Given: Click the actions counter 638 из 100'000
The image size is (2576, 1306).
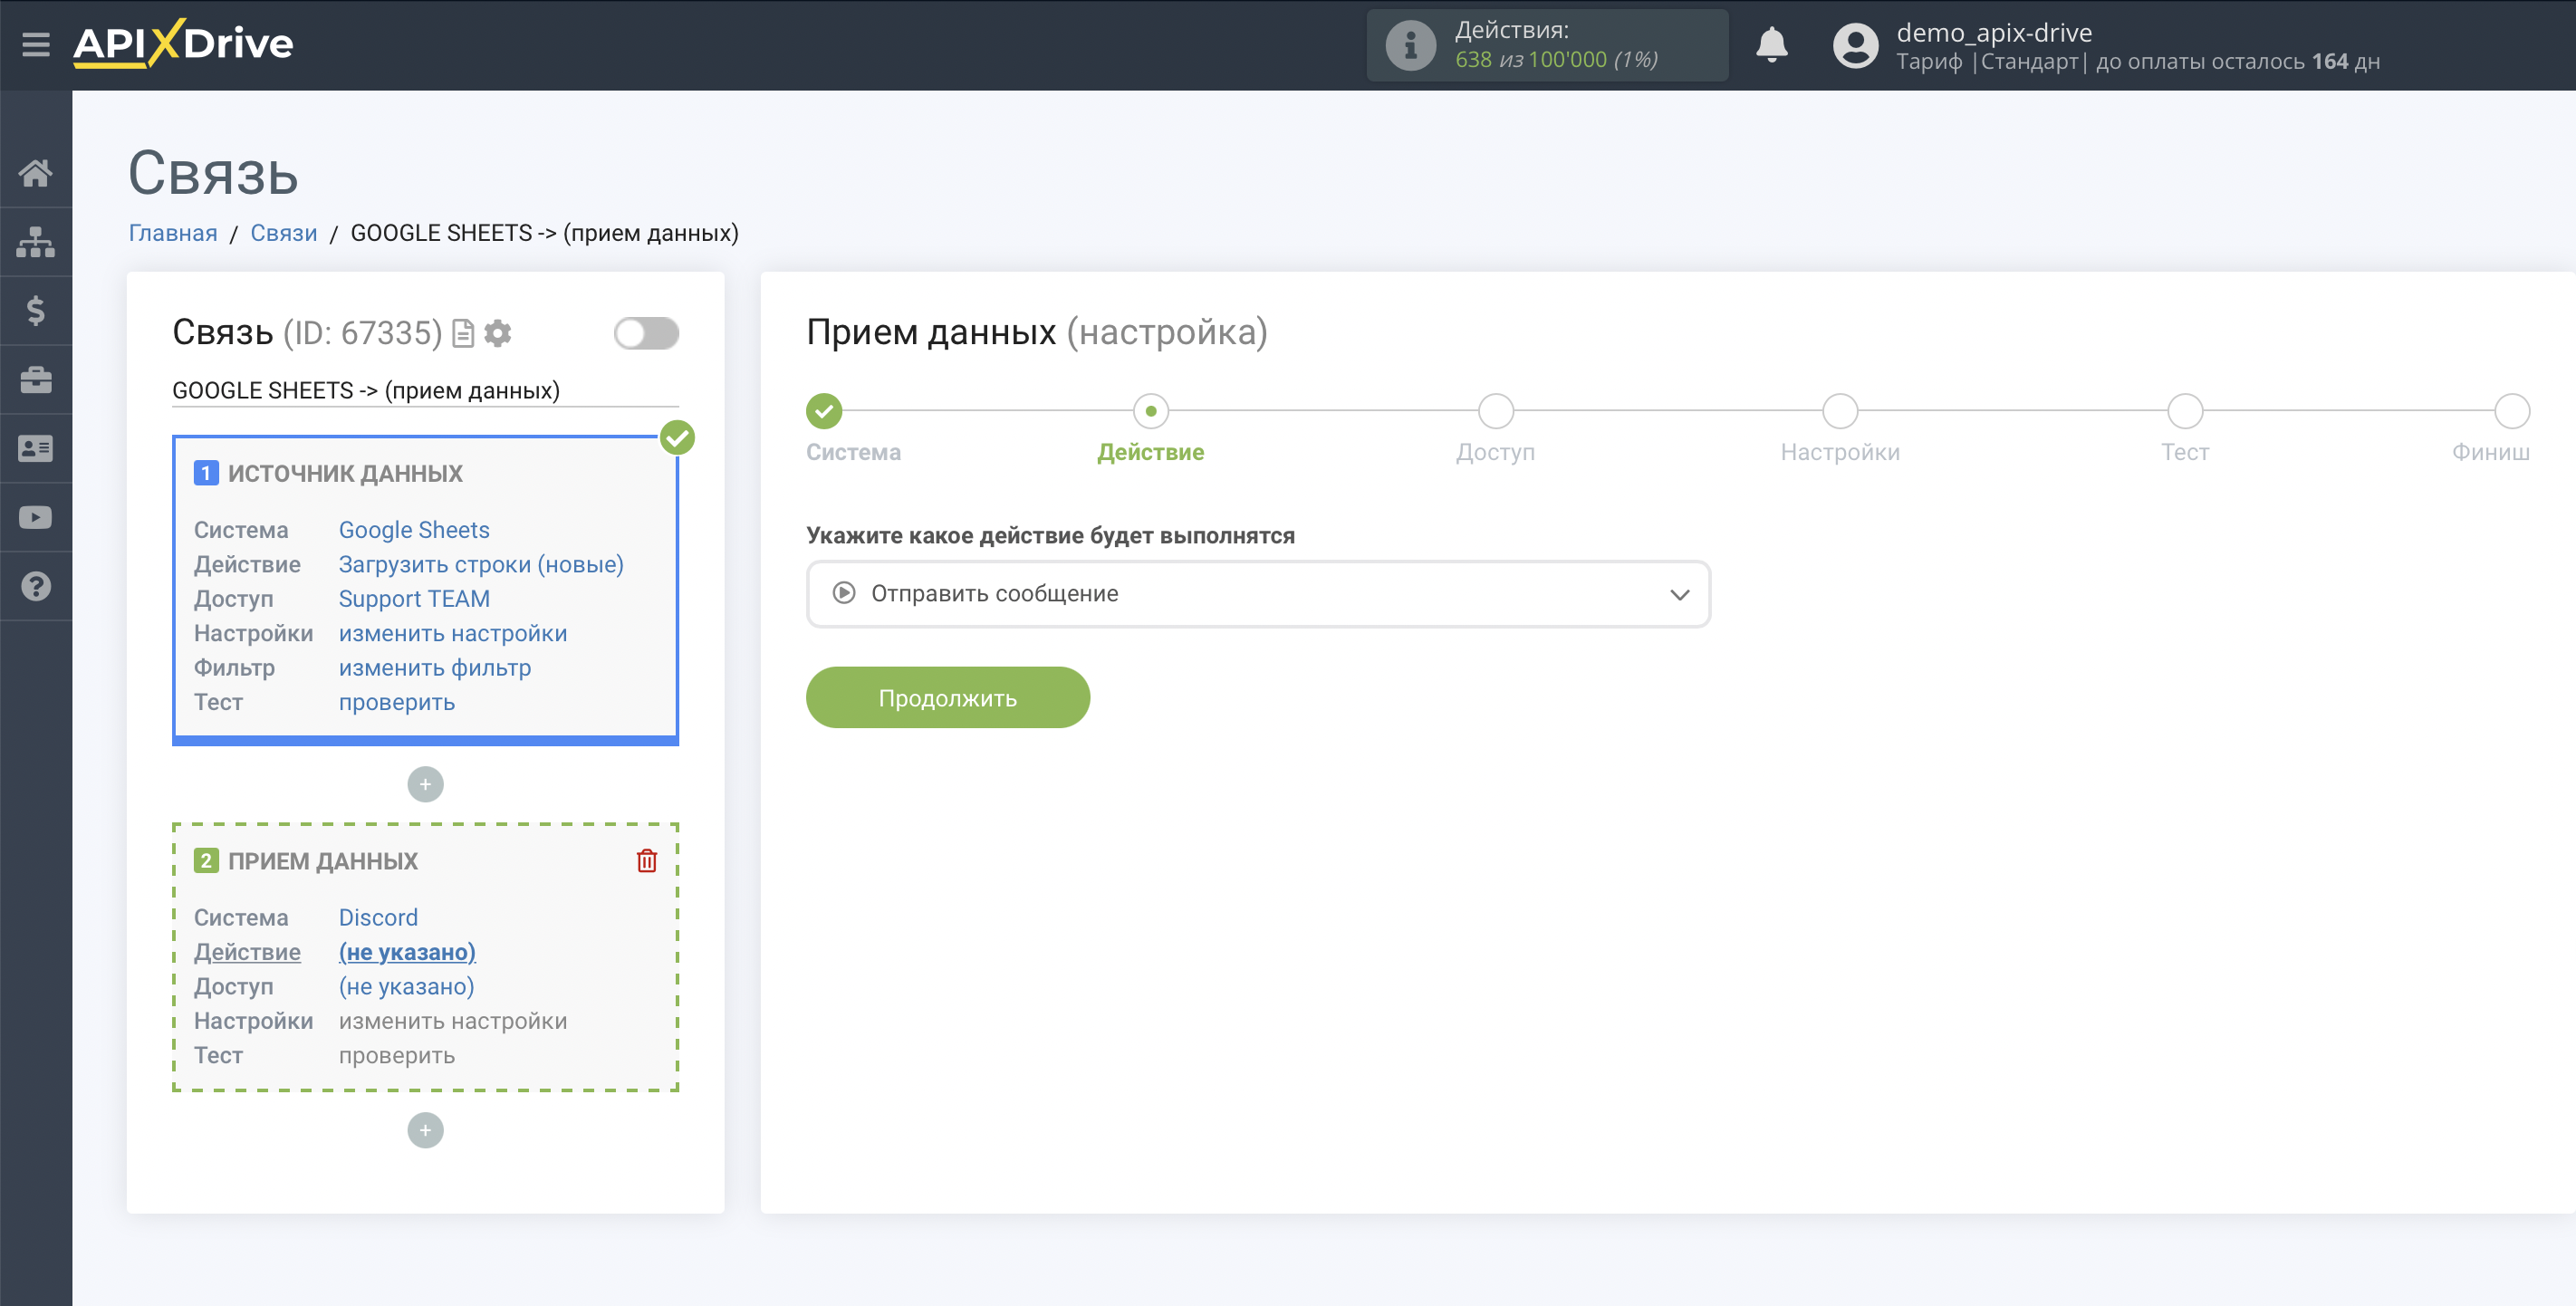Looking at the screenshot, I should click(1556, 60).
